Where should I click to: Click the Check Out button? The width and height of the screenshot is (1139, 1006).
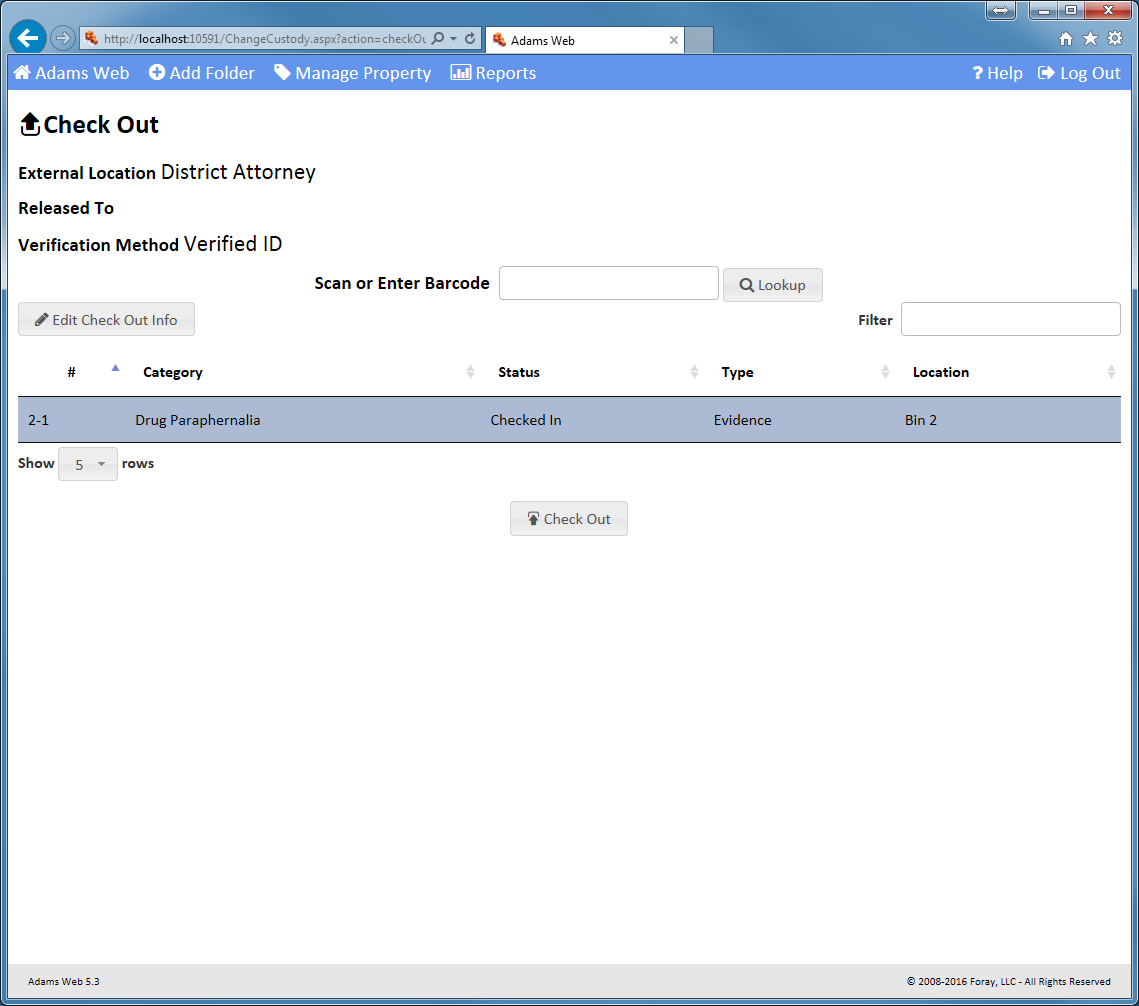coord(568,519)
